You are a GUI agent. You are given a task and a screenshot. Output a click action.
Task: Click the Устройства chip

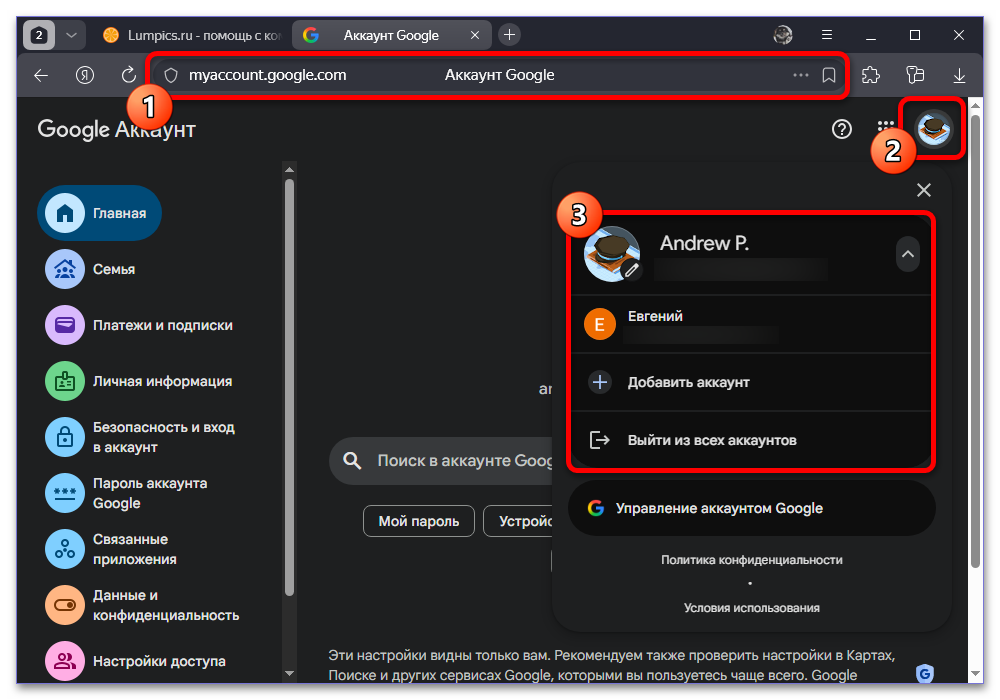point(518,521)
